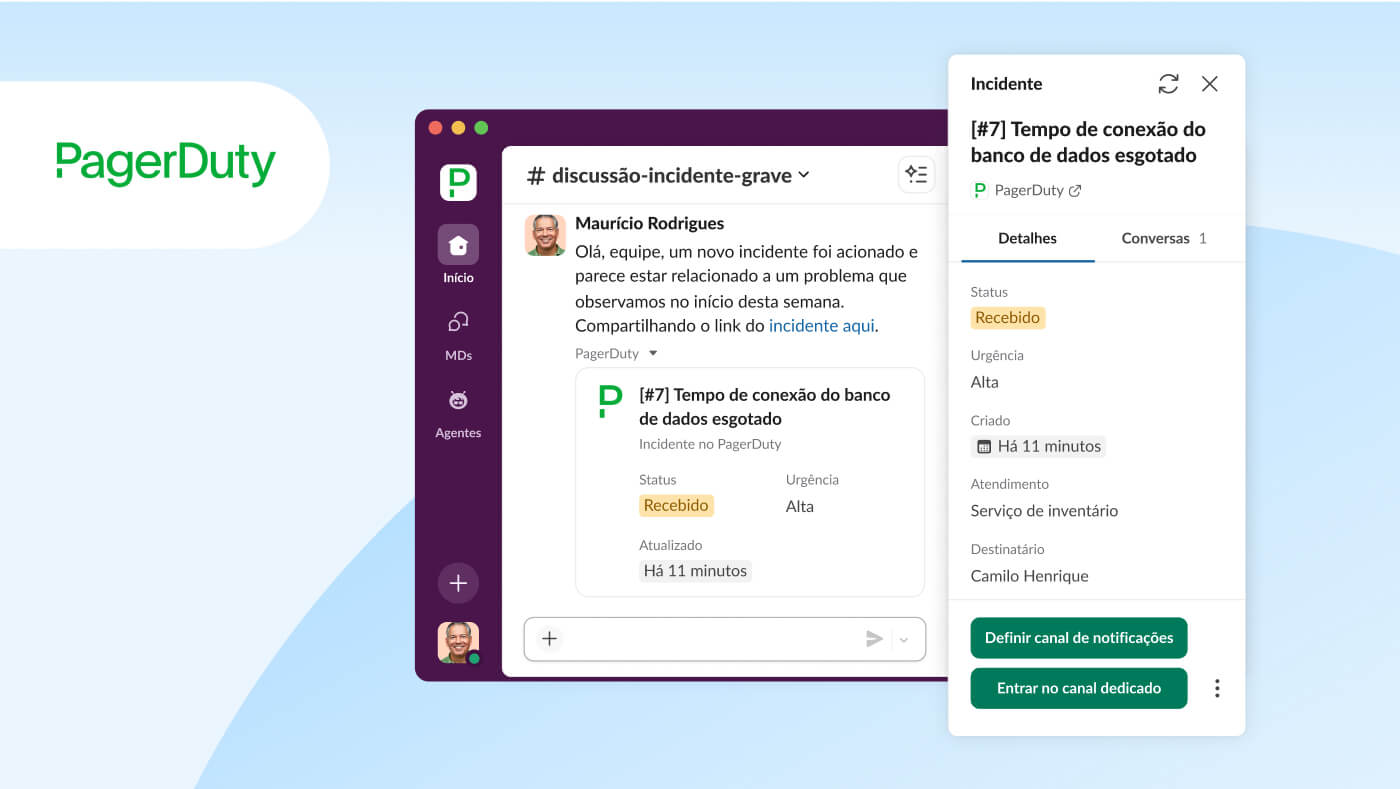Open the user profile avatar in sidebar

[458, 643]
